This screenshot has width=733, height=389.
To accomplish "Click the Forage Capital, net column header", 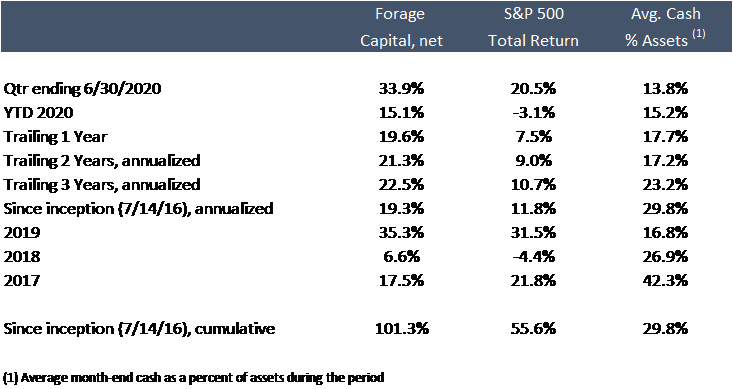I will tap(401, 27).
